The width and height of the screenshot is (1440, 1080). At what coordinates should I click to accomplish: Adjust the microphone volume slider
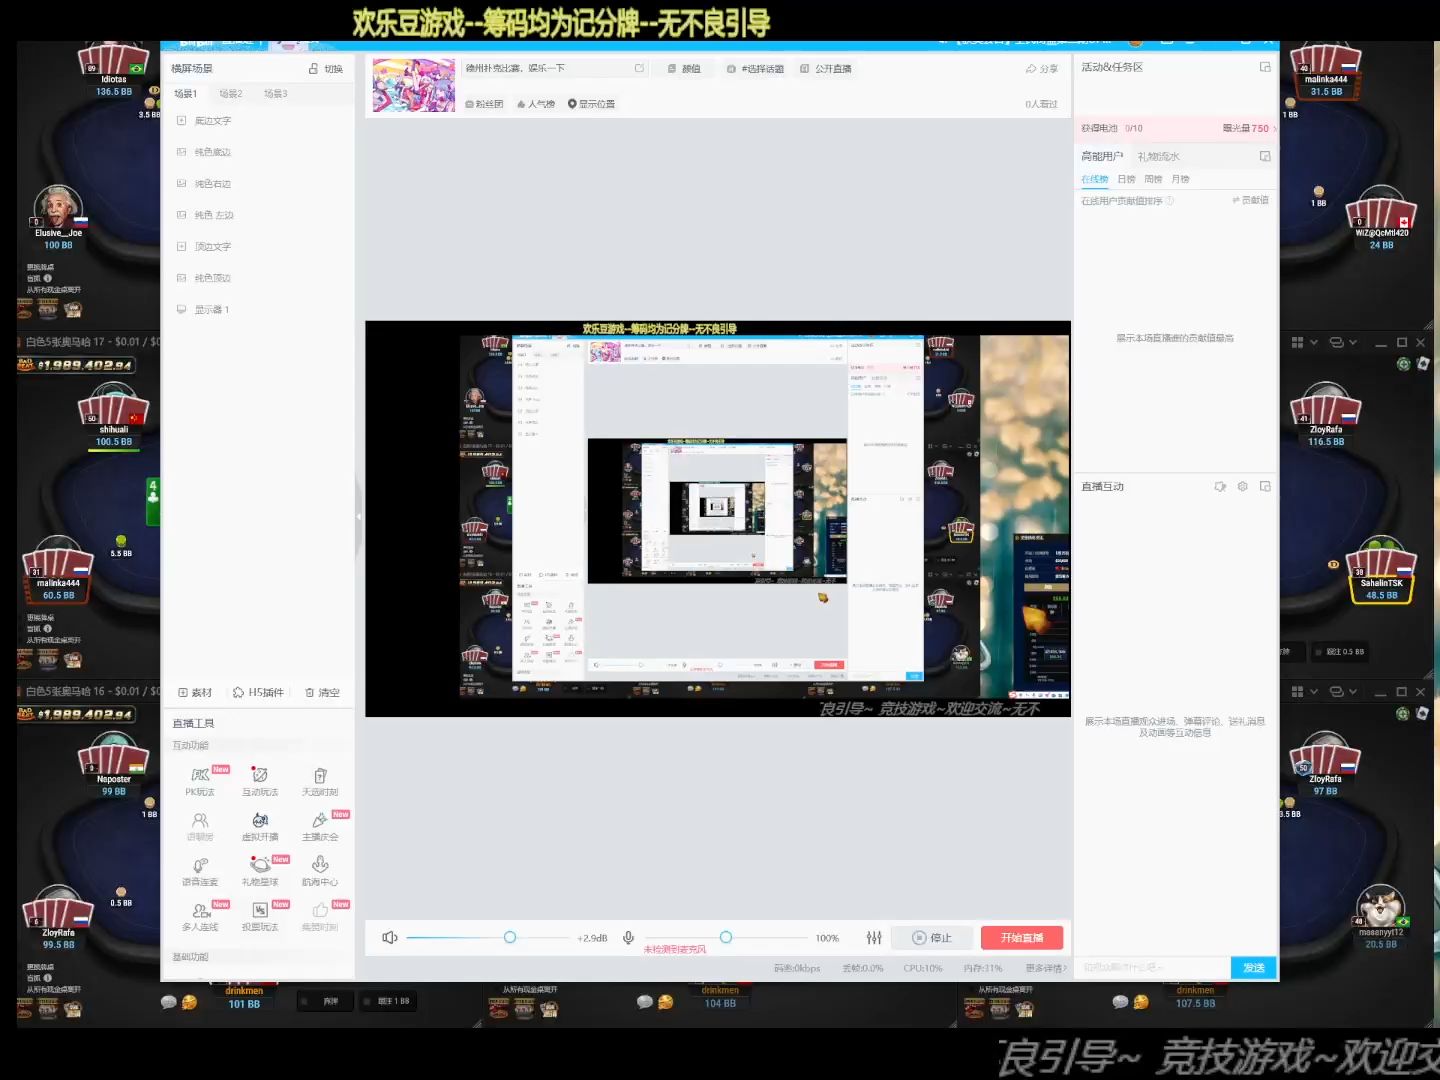(726, 937)
